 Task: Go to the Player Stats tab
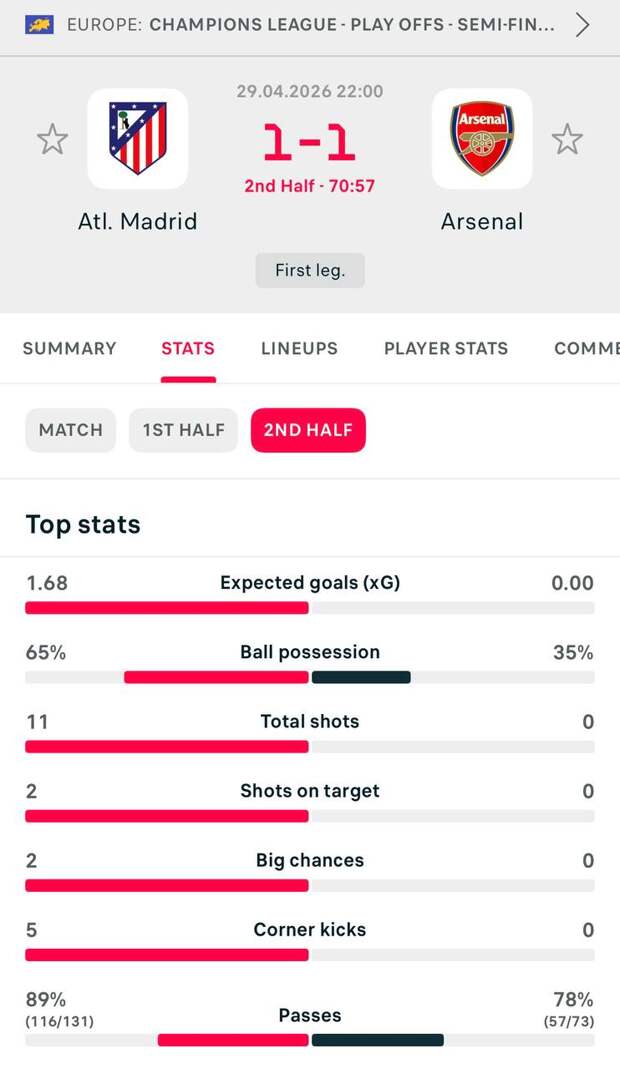446,348
